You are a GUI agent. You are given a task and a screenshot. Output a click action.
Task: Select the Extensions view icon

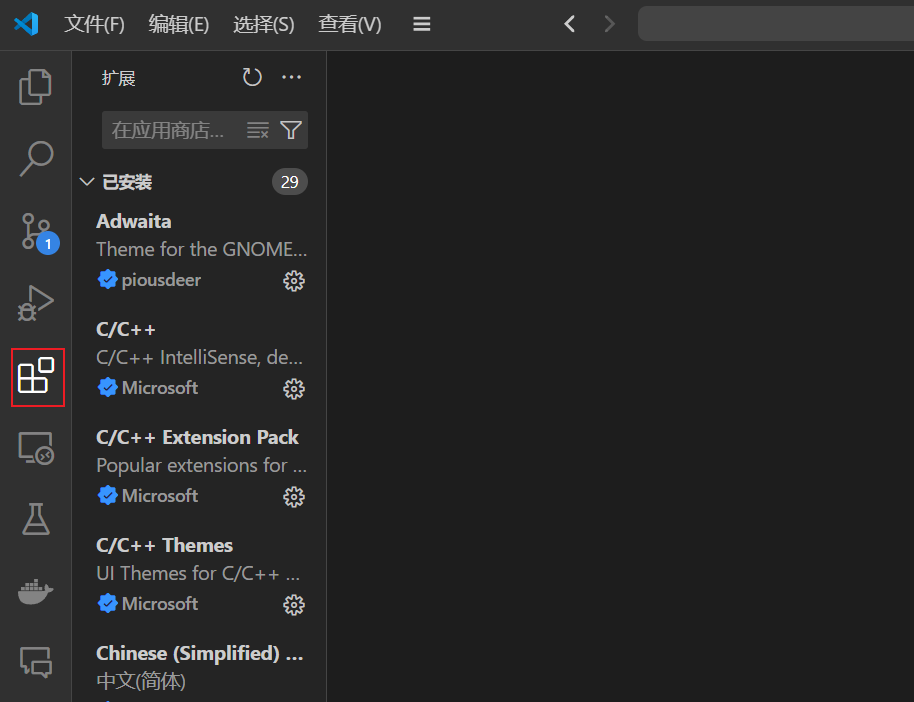coord(37,376)
